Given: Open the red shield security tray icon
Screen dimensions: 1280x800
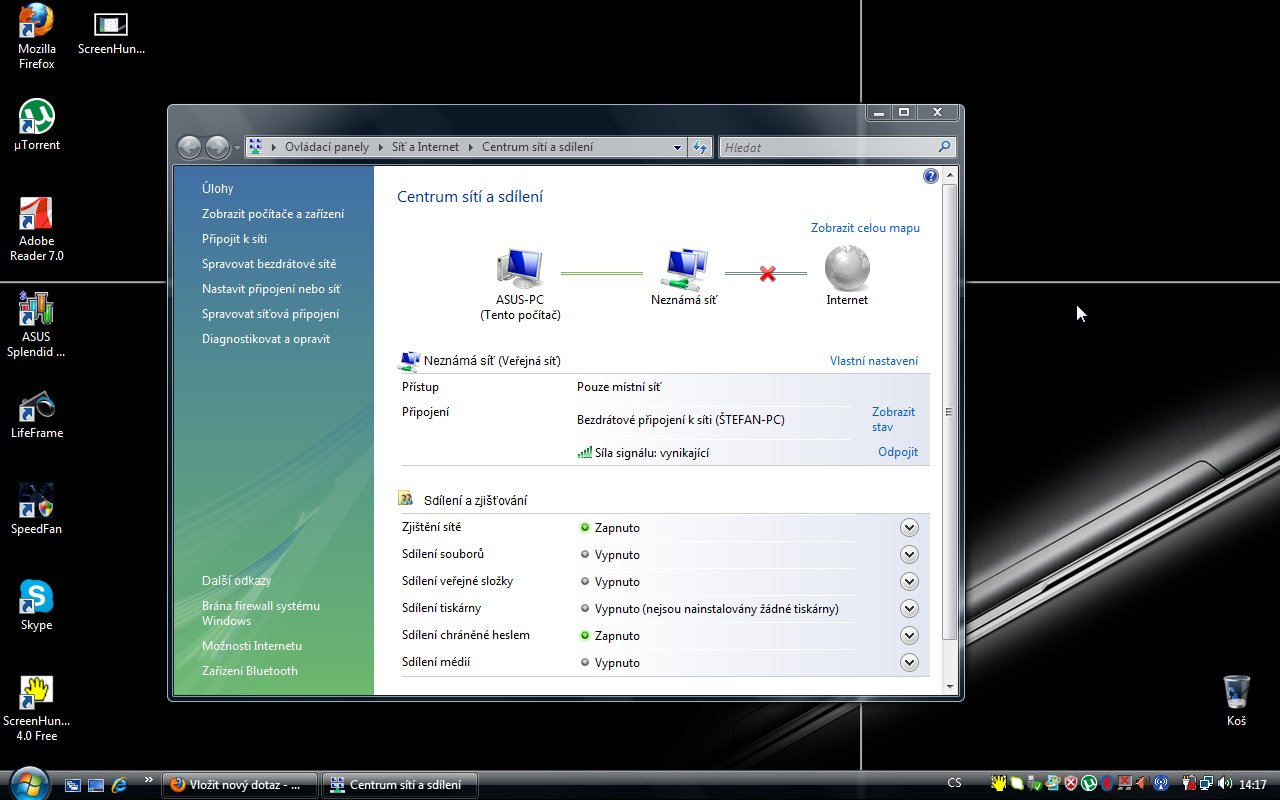Looking at the screenshot, I should tap(1071, 784).
